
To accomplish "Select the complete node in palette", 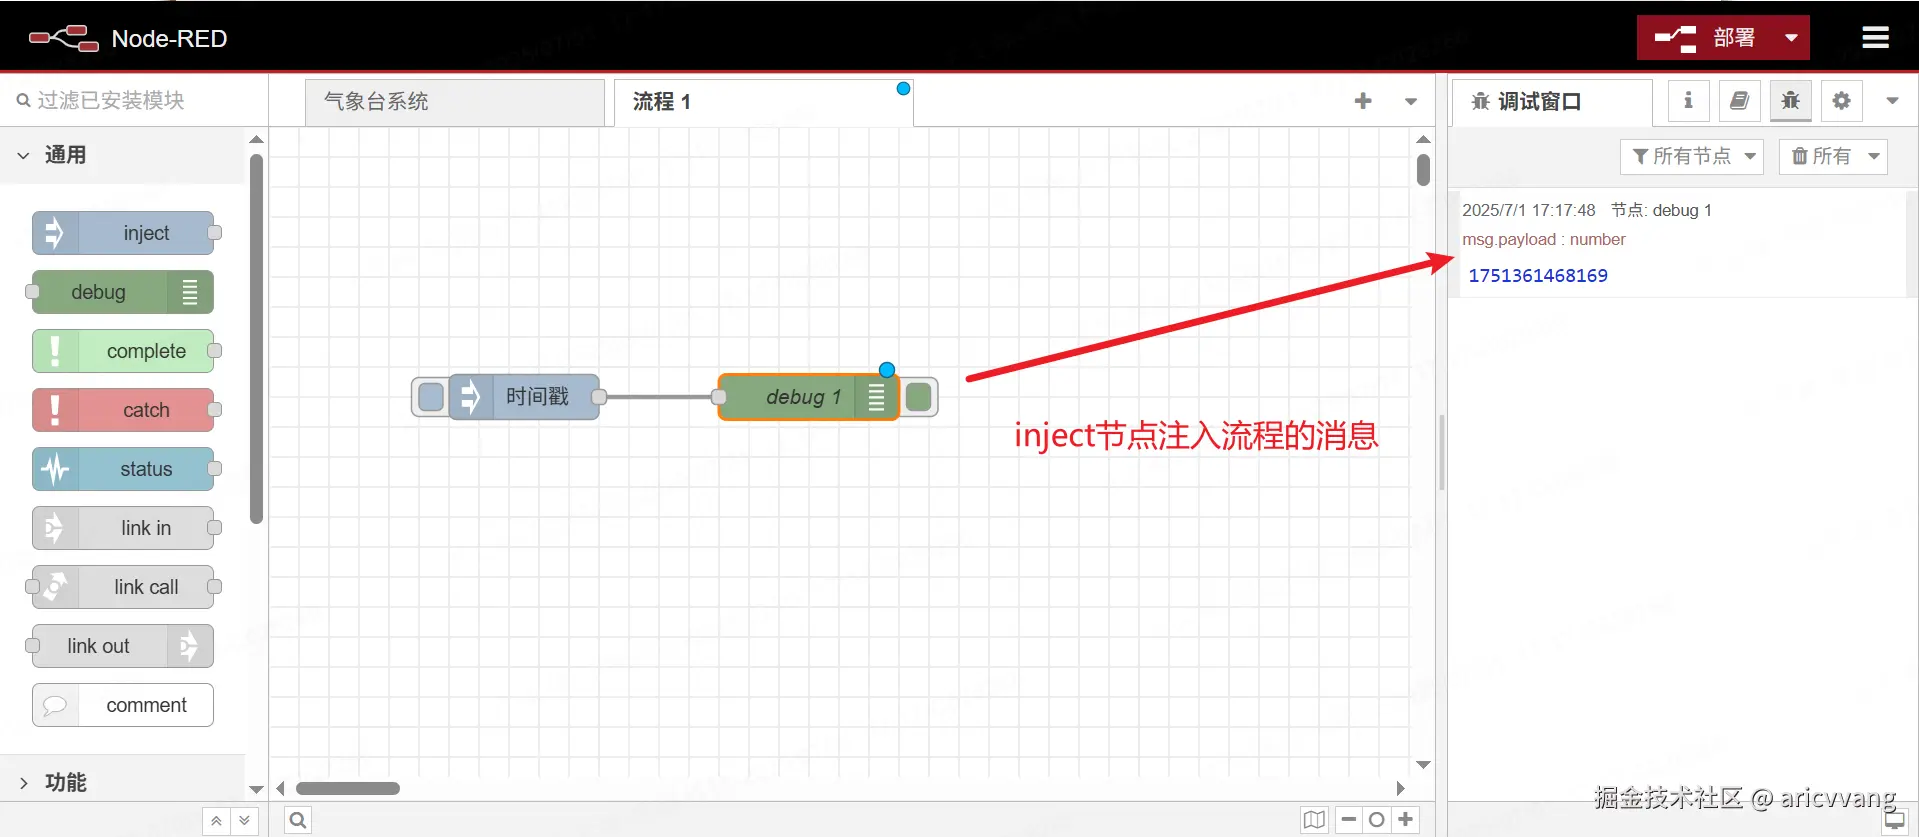I will pyautogui.click(x=123, y=351).
